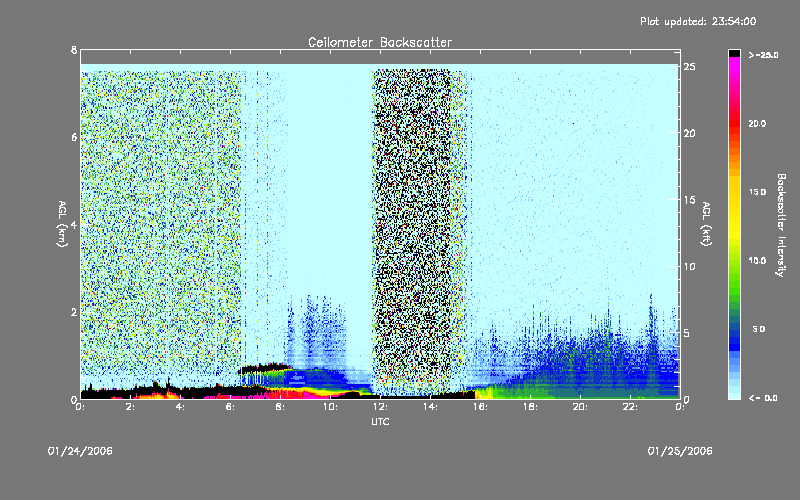Click the colorbar '<= 0.0' label

click(763, 397)
